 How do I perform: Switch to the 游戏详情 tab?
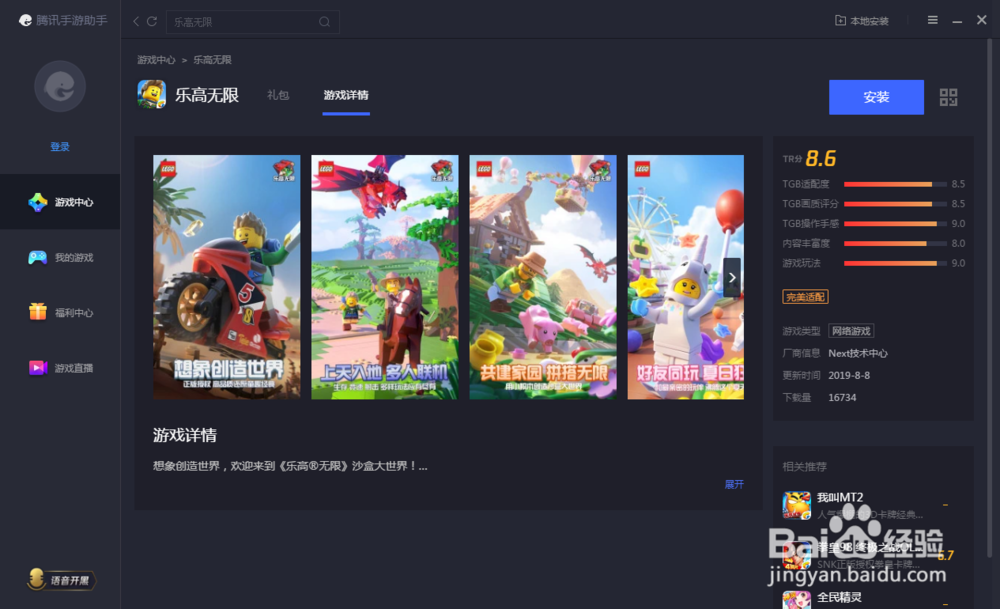(345, 95)
